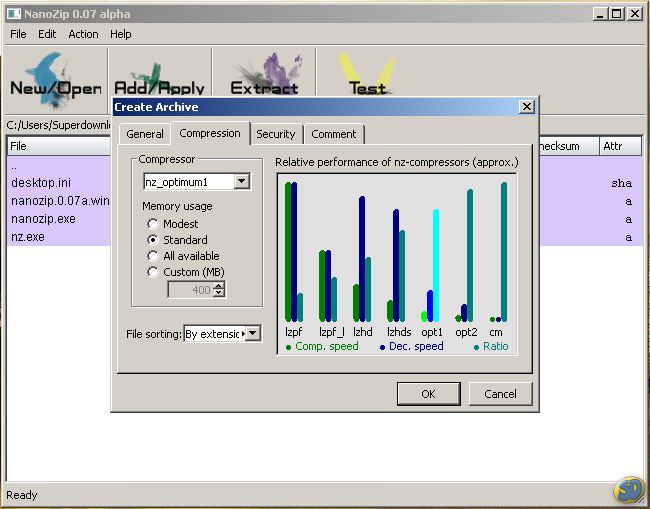This screenshot has height=509, width=650.
Task: Click the Ratio legend entry
Action: [x=492, y=347]
